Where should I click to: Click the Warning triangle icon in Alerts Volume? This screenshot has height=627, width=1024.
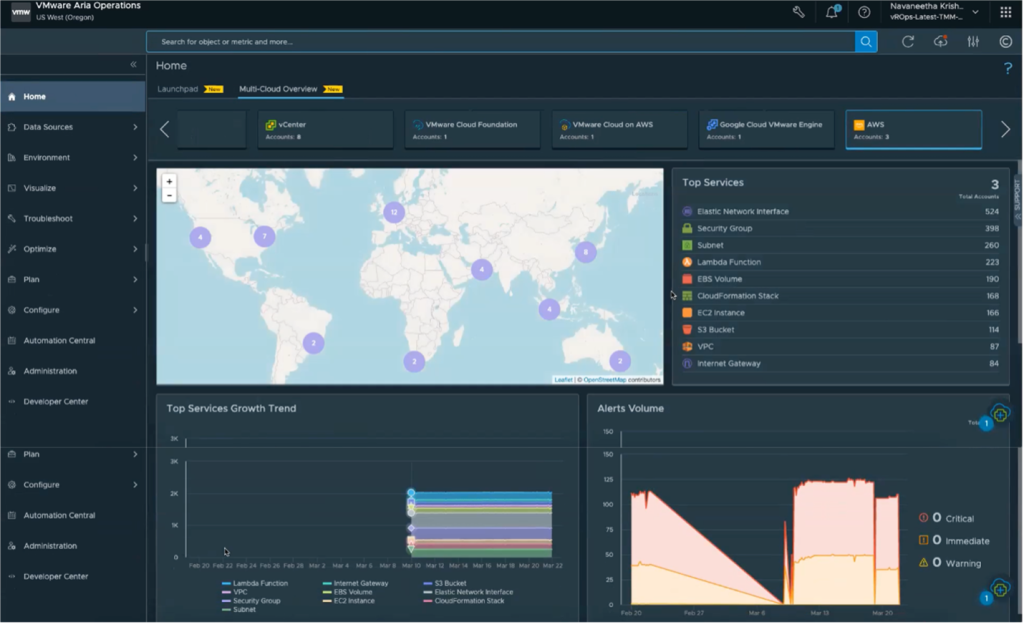(923, 563)
